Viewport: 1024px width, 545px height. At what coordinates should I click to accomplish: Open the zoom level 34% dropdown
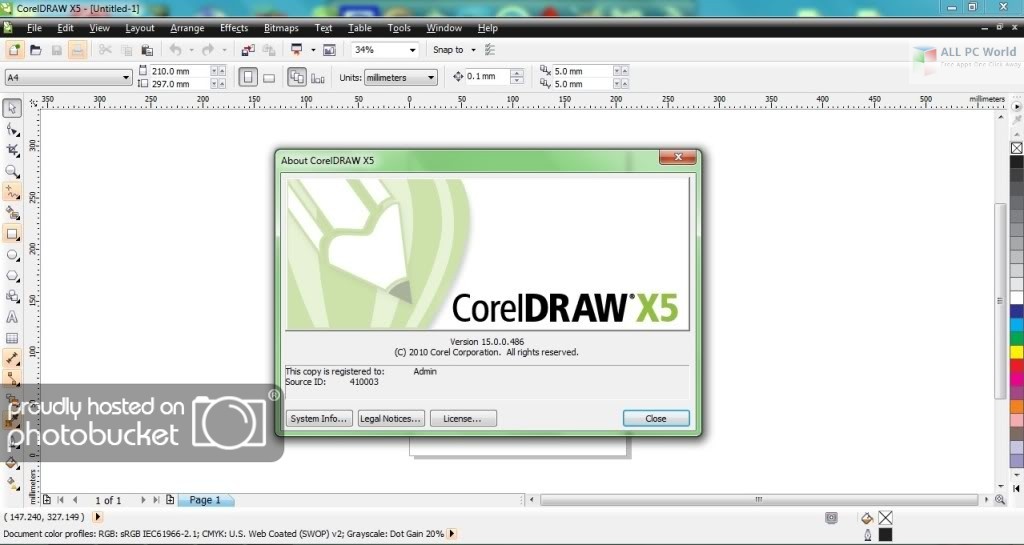[413, 50]
